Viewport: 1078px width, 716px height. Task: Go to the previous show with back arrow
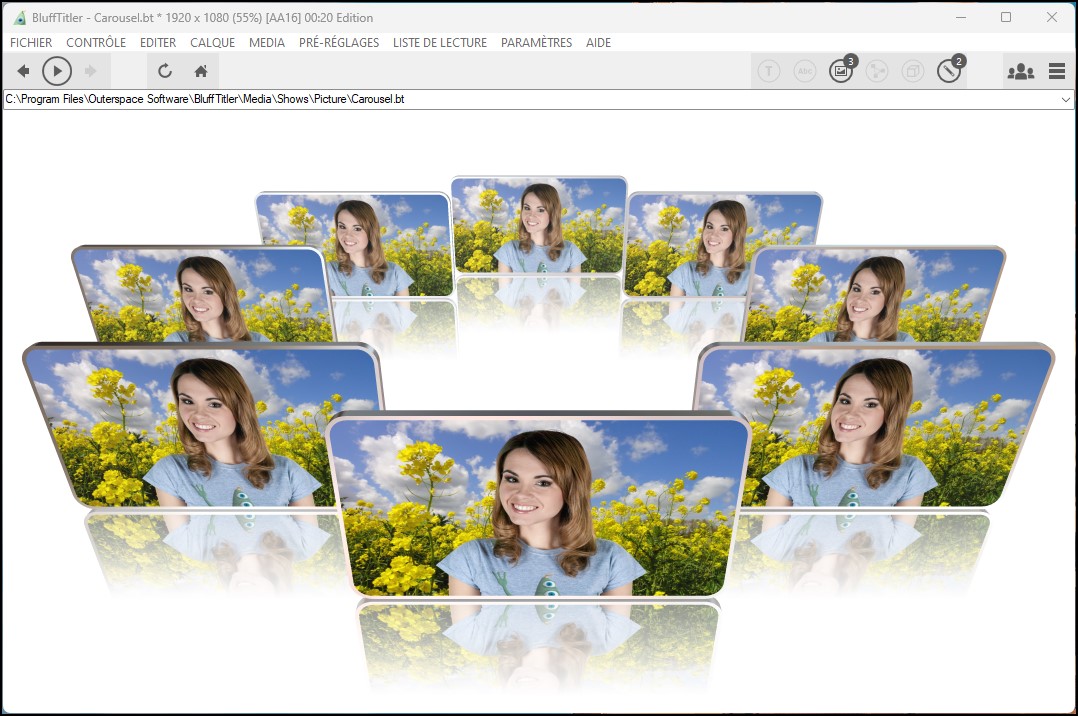tap(23, 71)
